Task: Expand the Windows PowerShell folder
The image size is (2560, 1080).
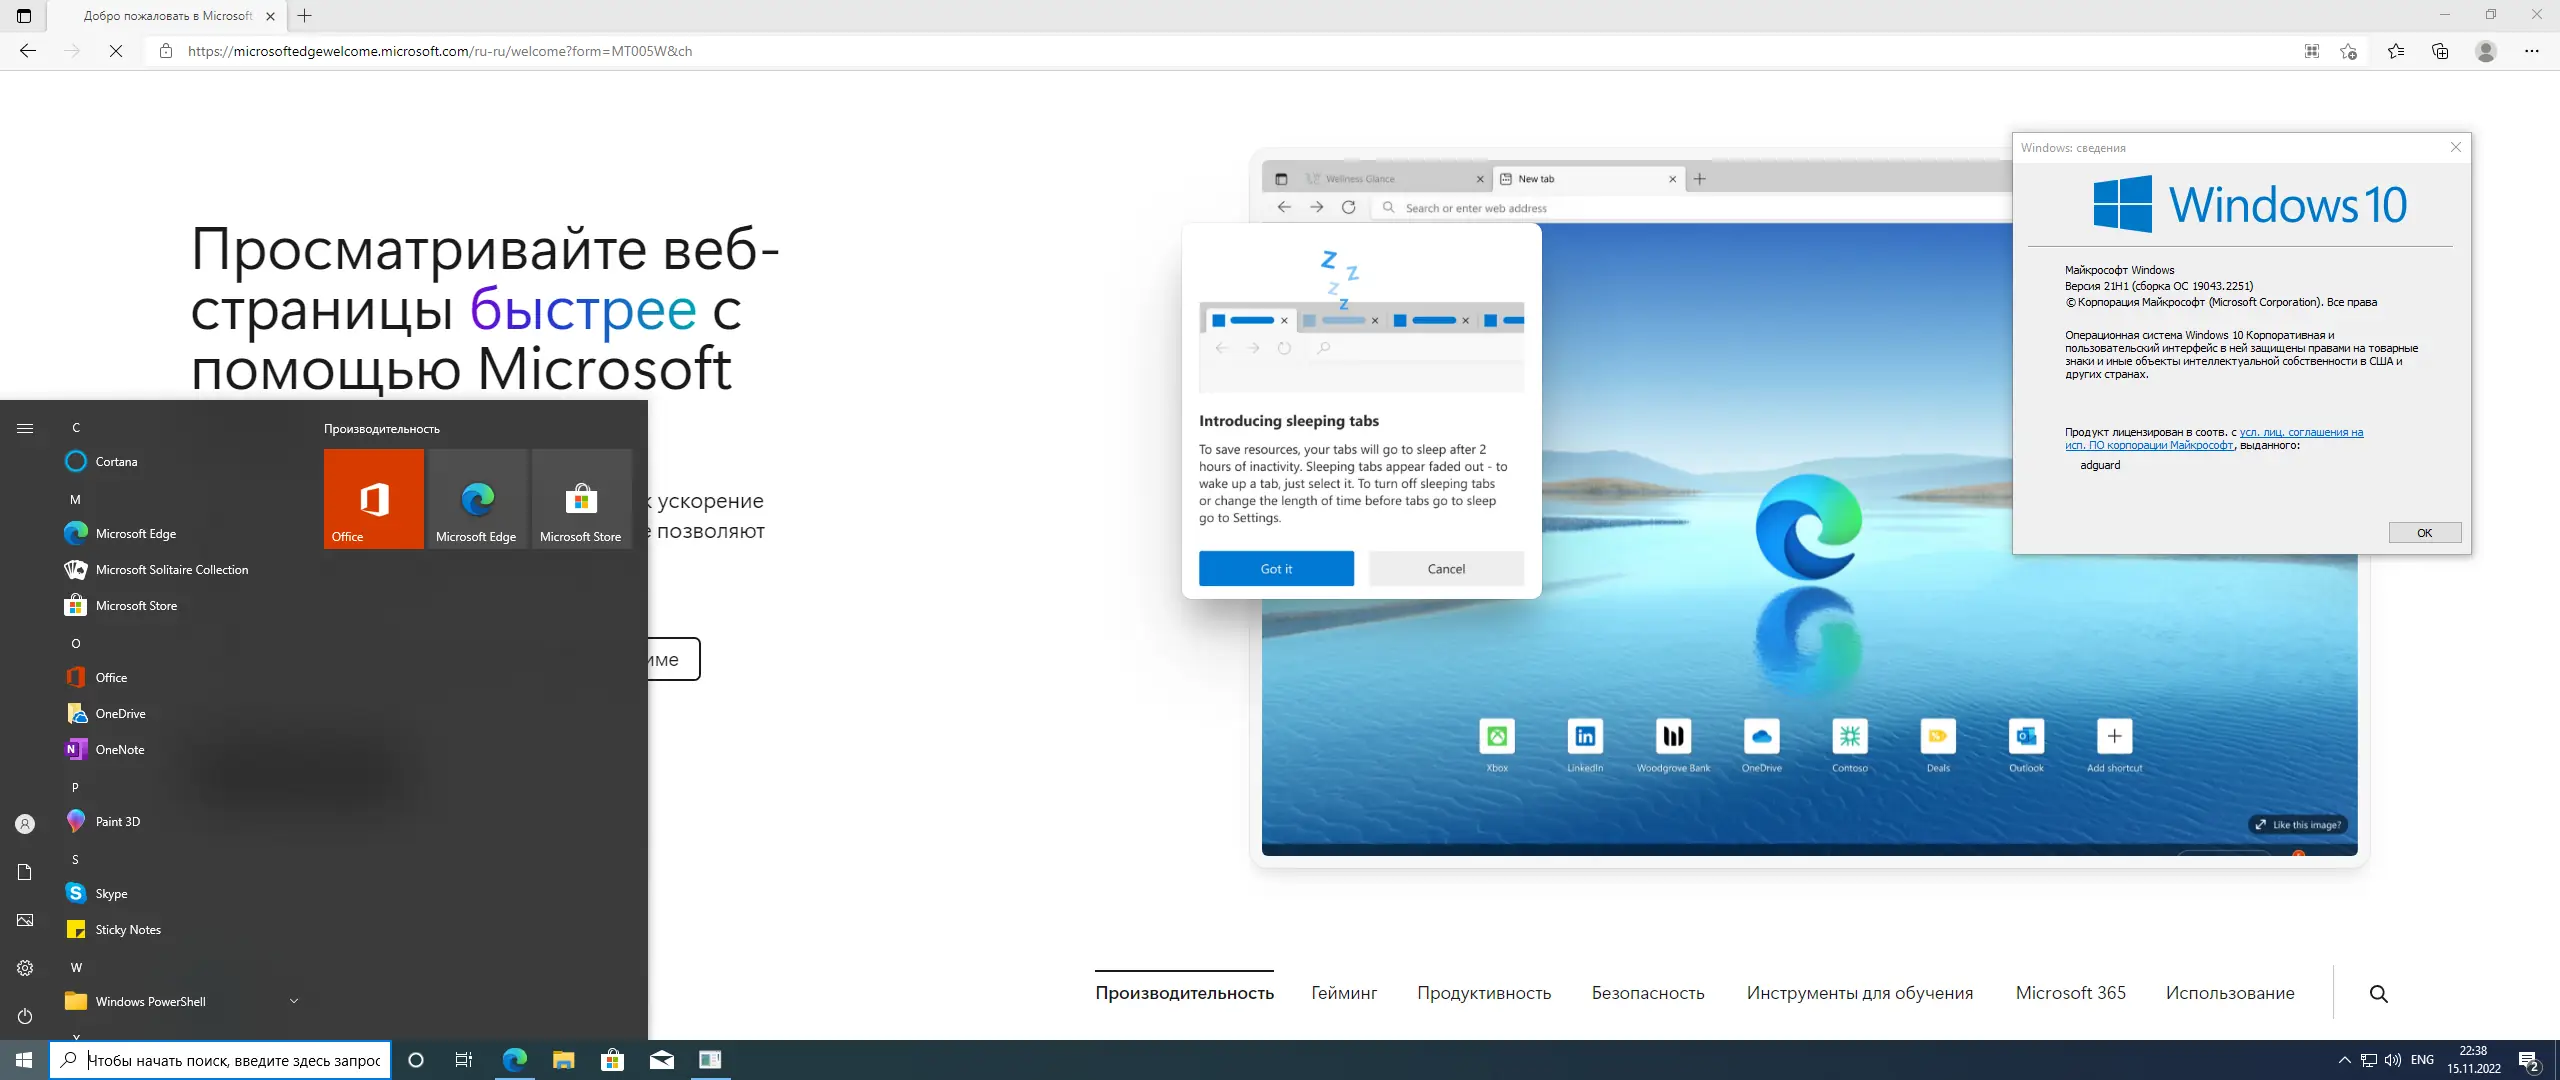Action: 294,1001
